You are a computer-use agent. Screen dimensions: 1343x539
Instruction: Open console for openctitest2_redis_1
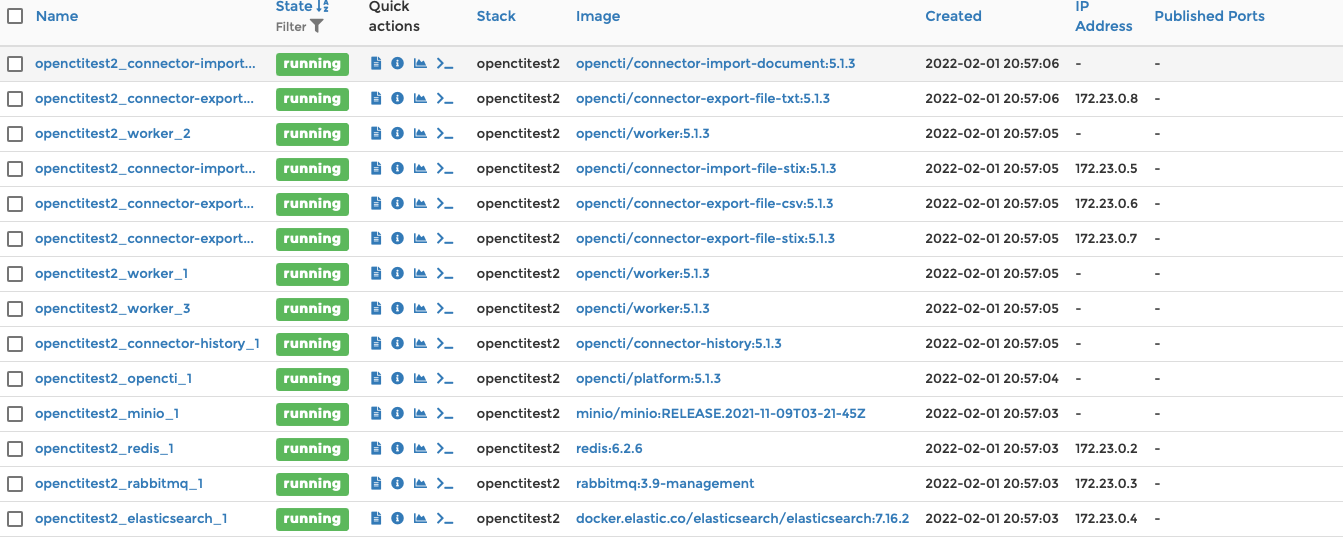click(445, 448)
